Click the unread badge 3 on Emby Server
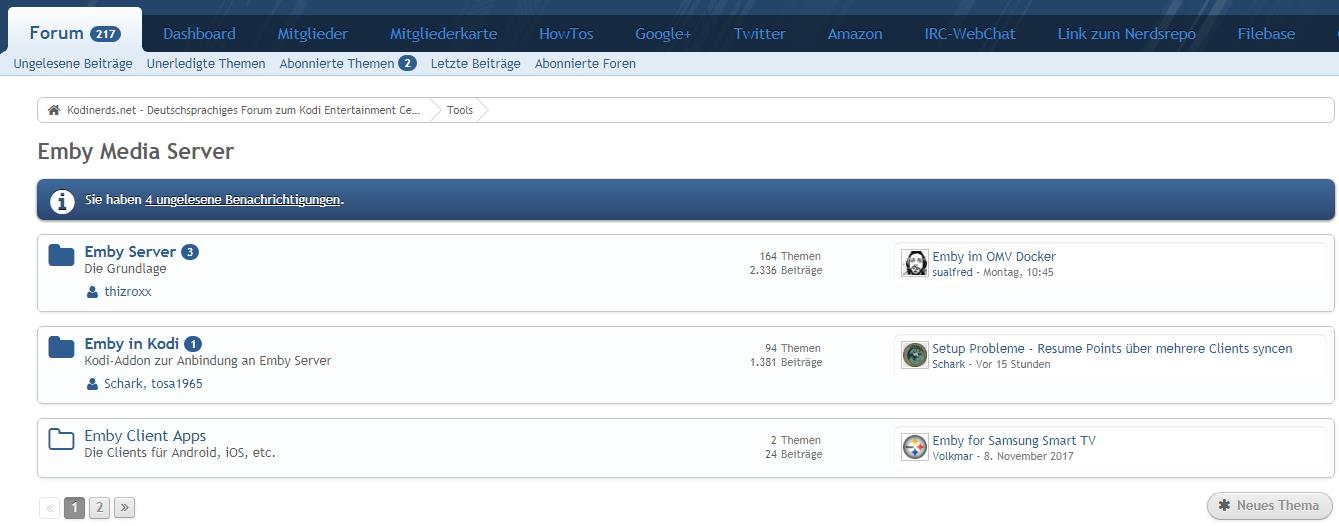The image size is (1339, 526). tap(190, 252)
